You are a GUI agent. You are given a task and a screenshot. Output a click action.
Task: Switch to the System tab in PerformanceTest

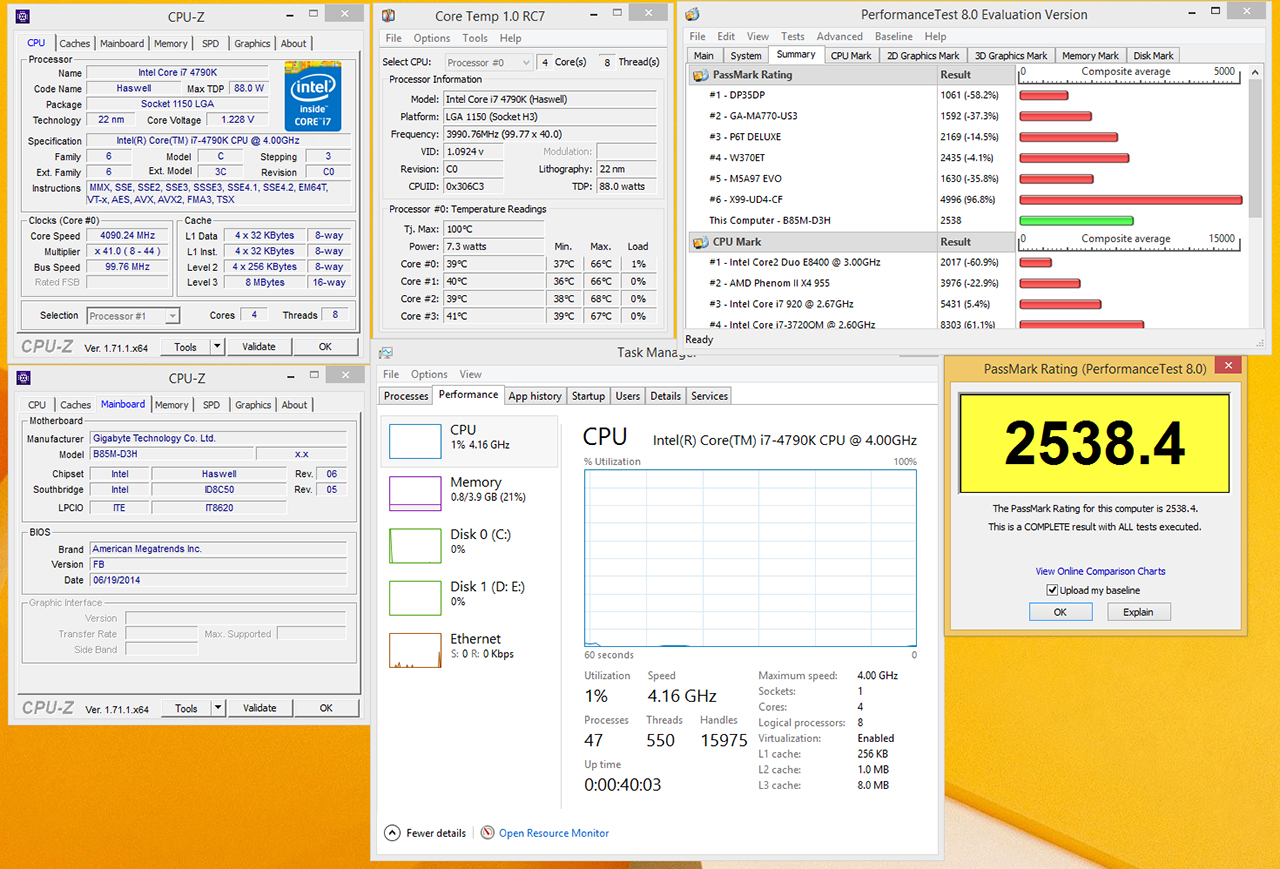tap(746, 55)
